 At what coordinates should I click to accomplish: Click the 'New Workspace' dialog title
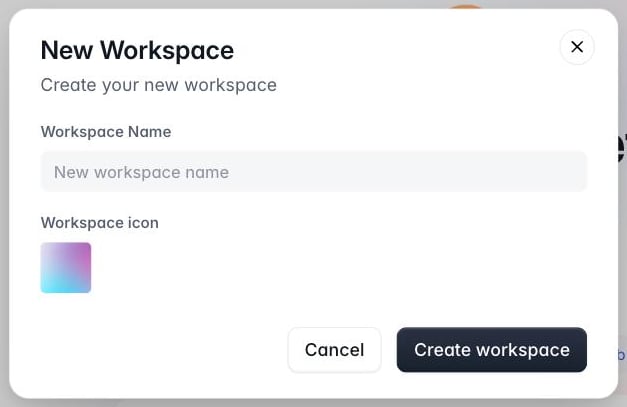click(137, 50)
